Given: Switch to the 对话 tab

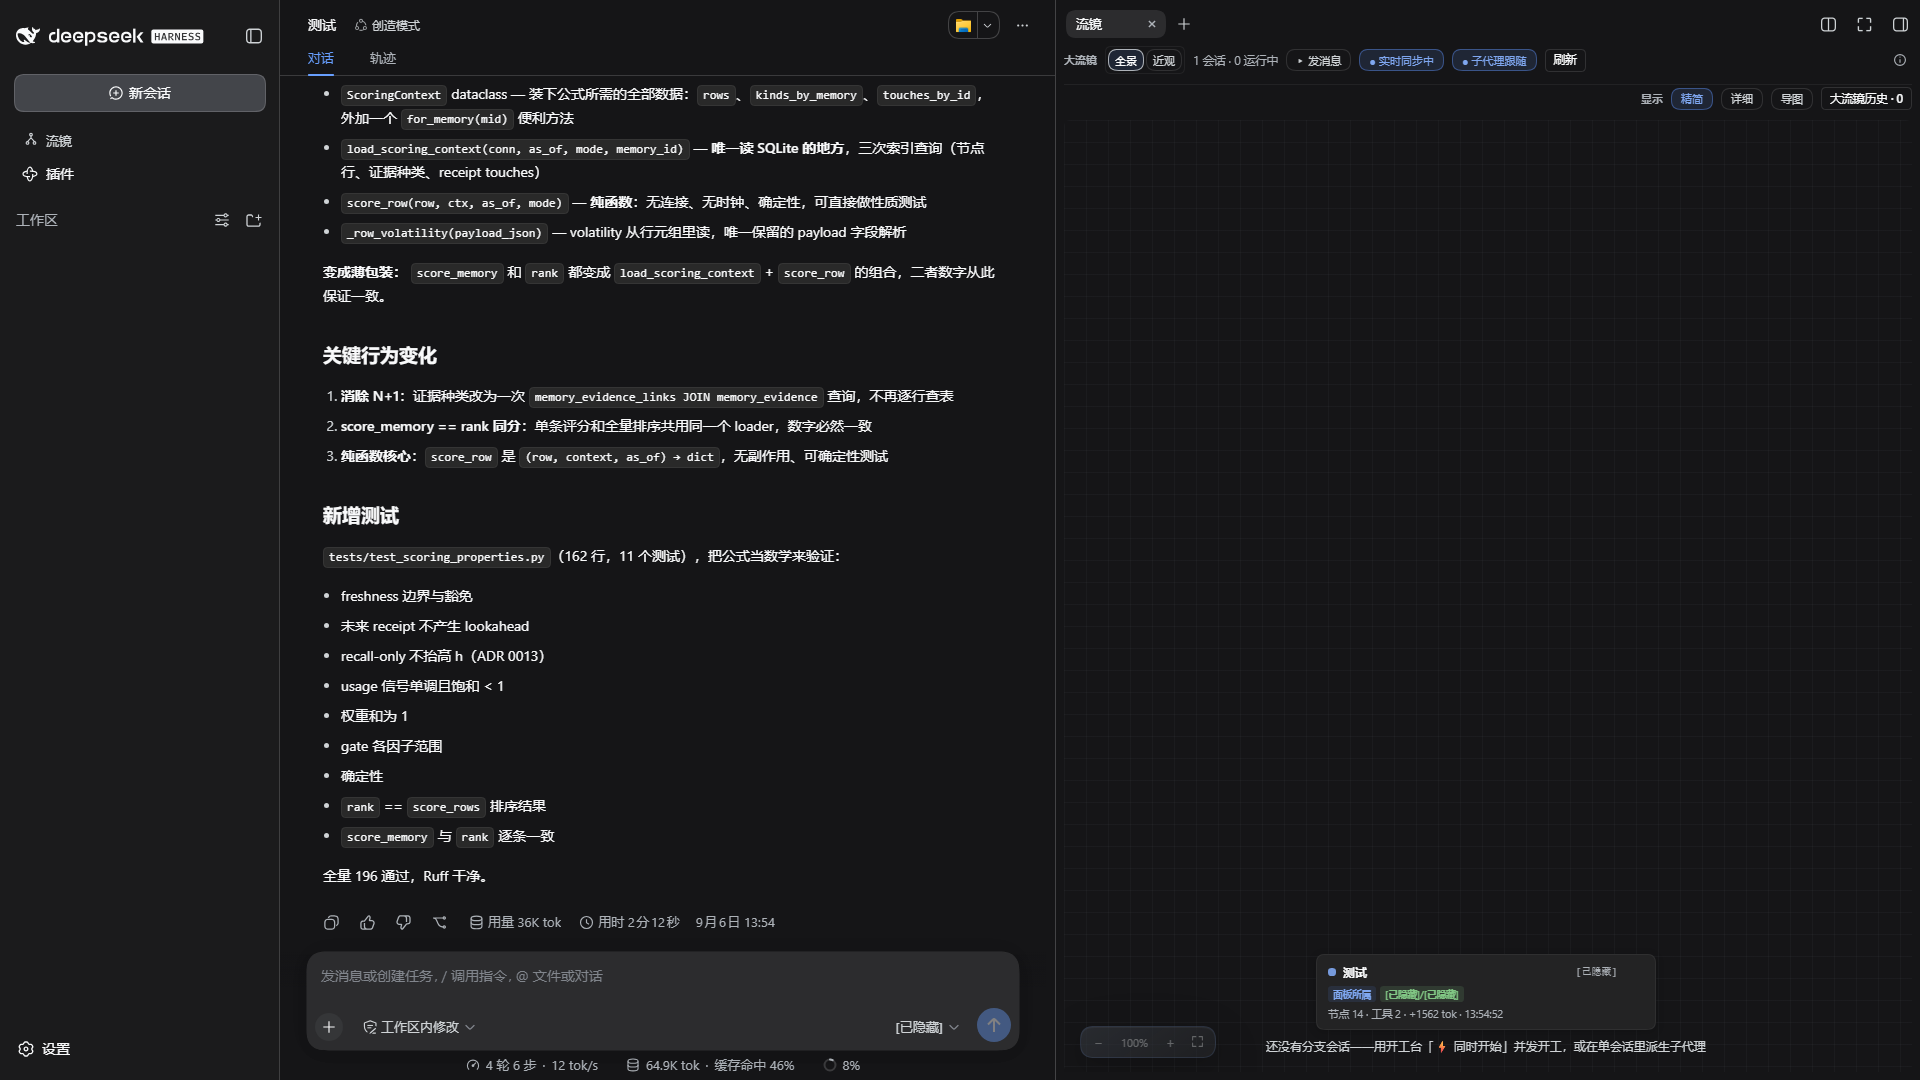Looking at the screenshot, I should pos(321,58).
